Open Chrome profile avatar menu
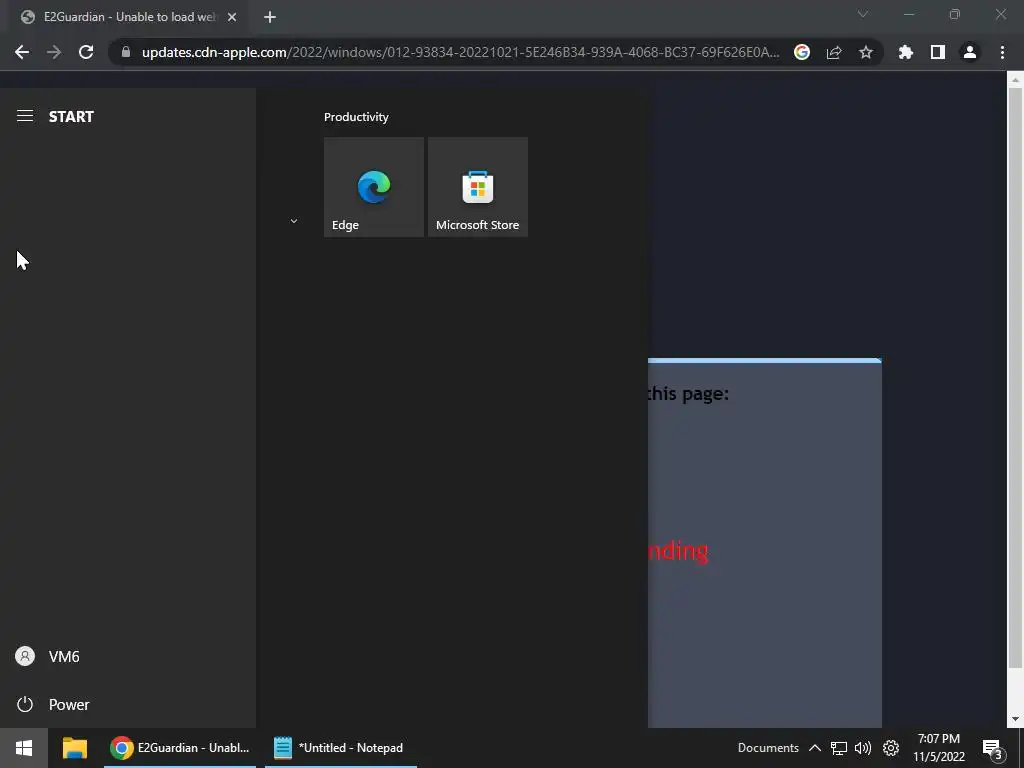The height and width of the screenshot is (768, 1024). [x=970, y=52]
